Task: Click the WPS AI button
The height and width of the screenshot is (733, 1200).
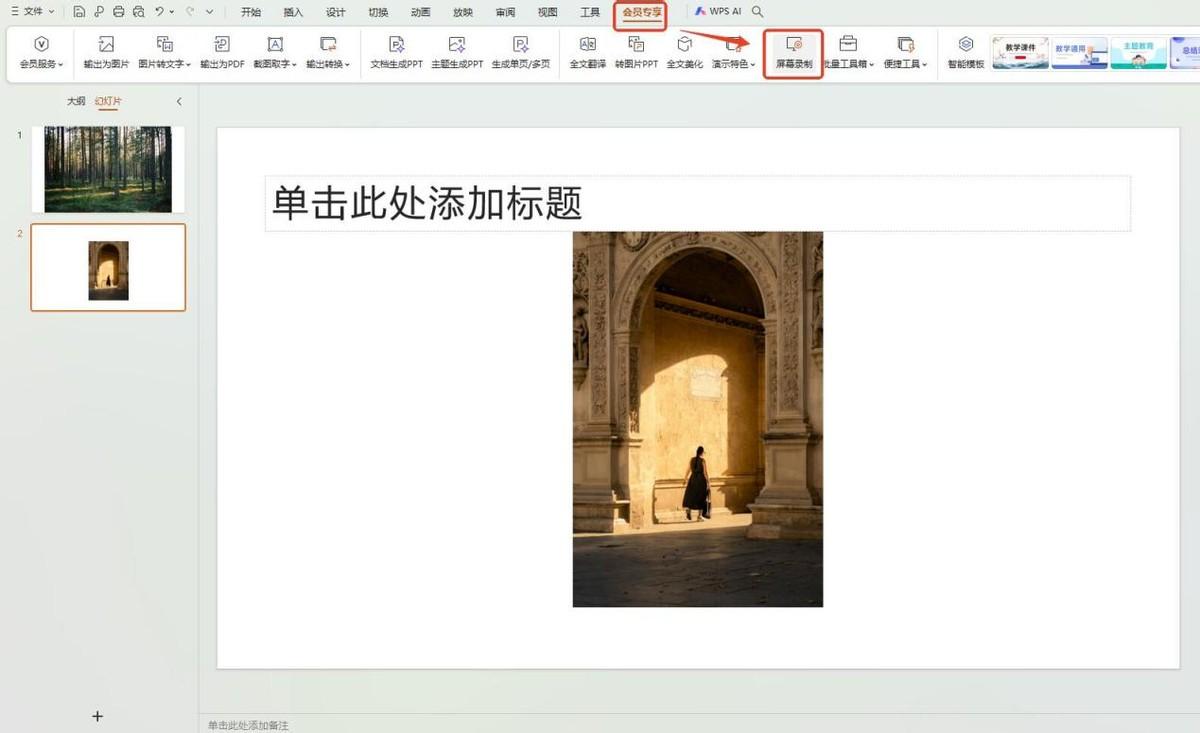Action: click(x=718, y=12)
